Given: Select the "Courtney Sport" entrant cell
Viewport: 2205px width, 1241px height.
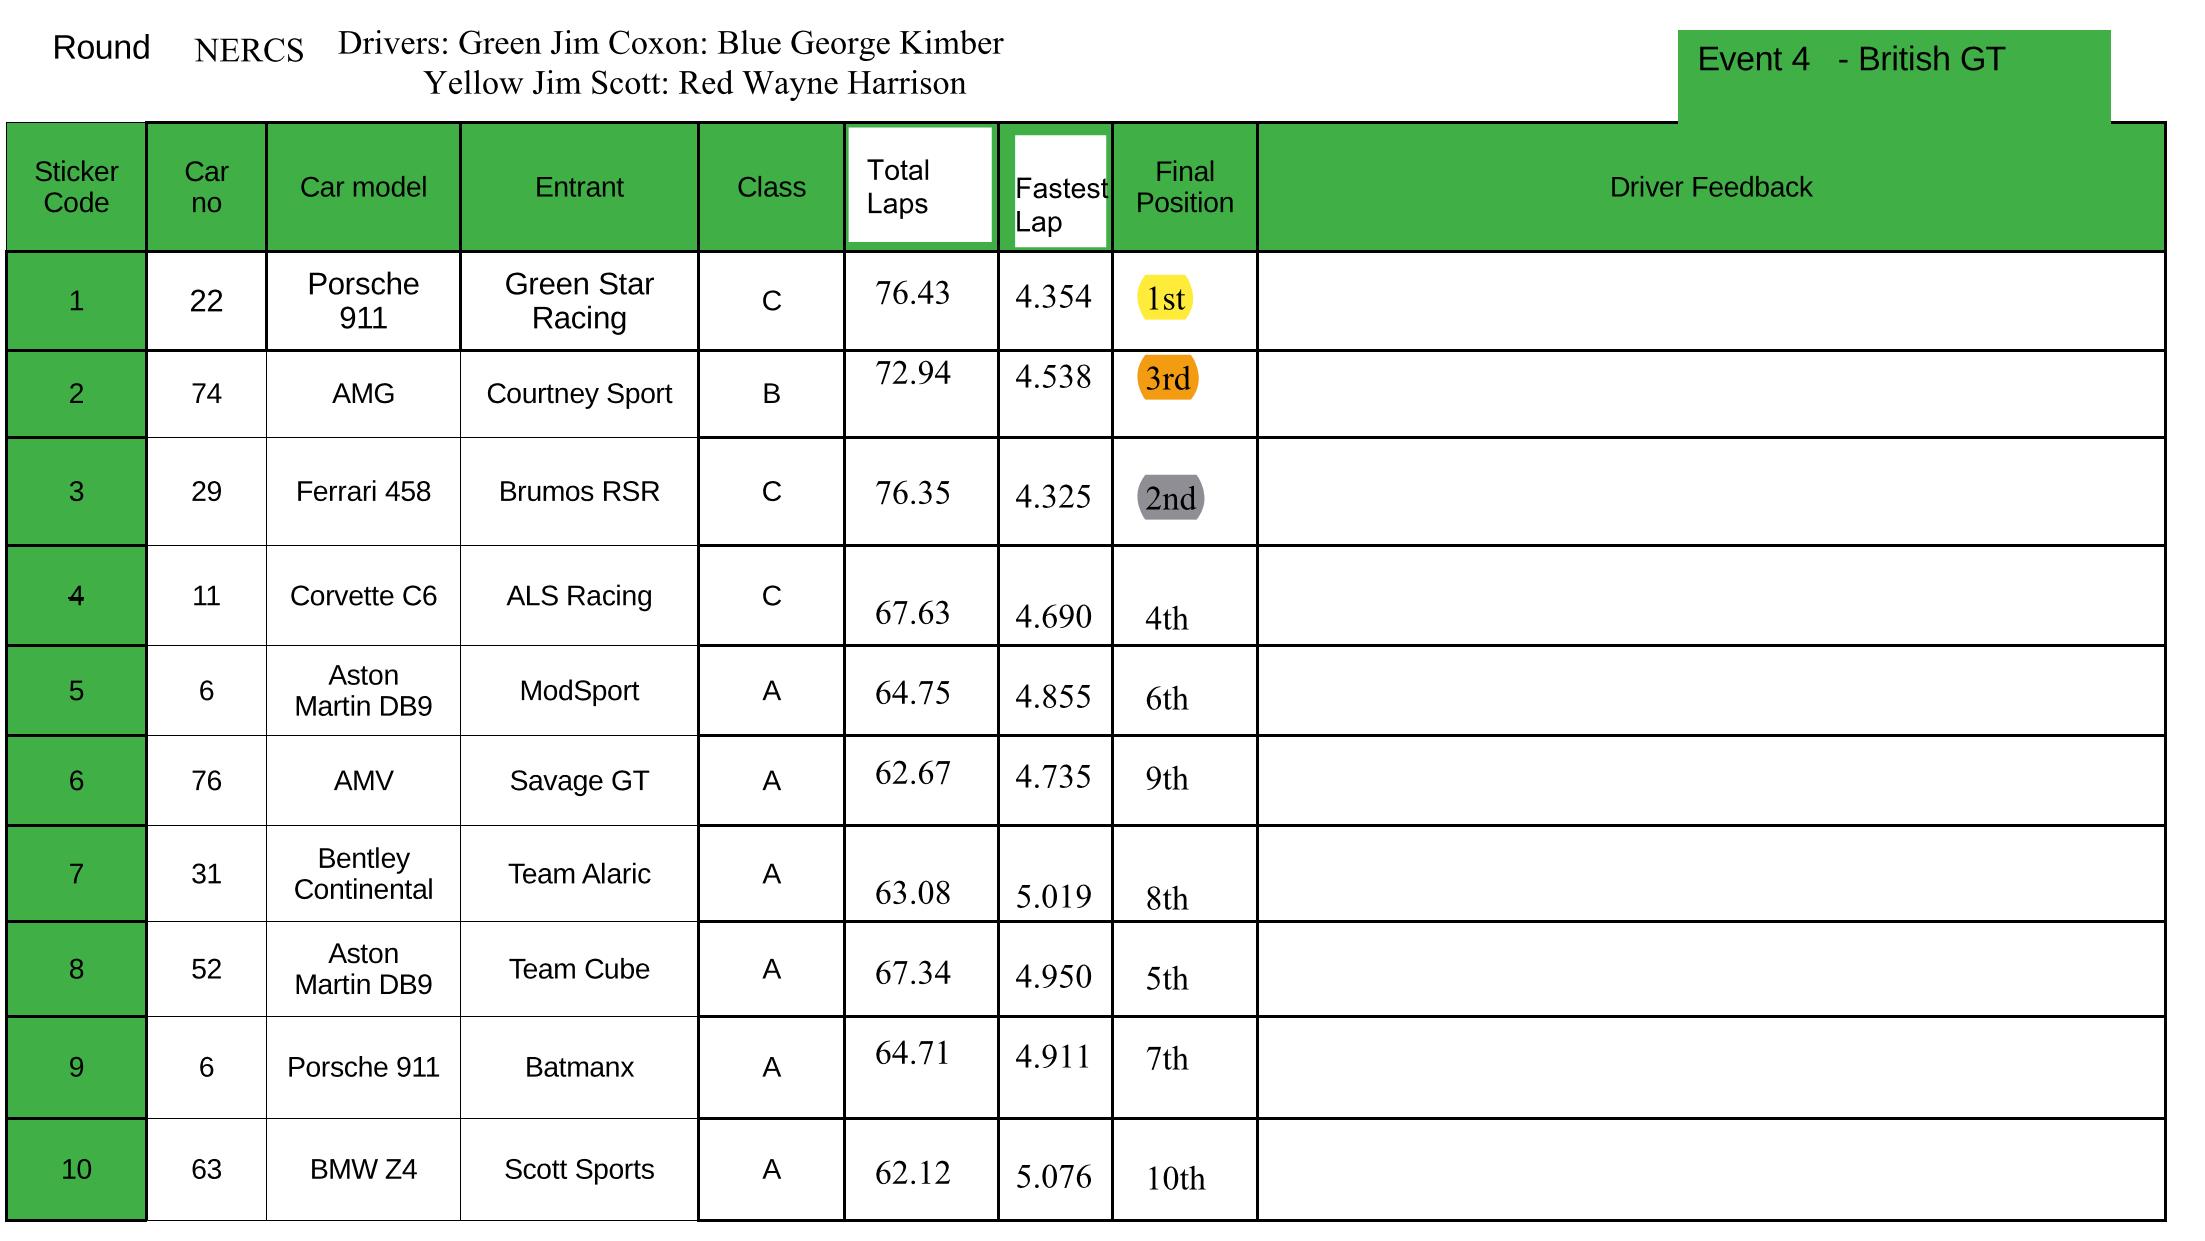Looking at the screenshot, I should [x=579, y=394].
